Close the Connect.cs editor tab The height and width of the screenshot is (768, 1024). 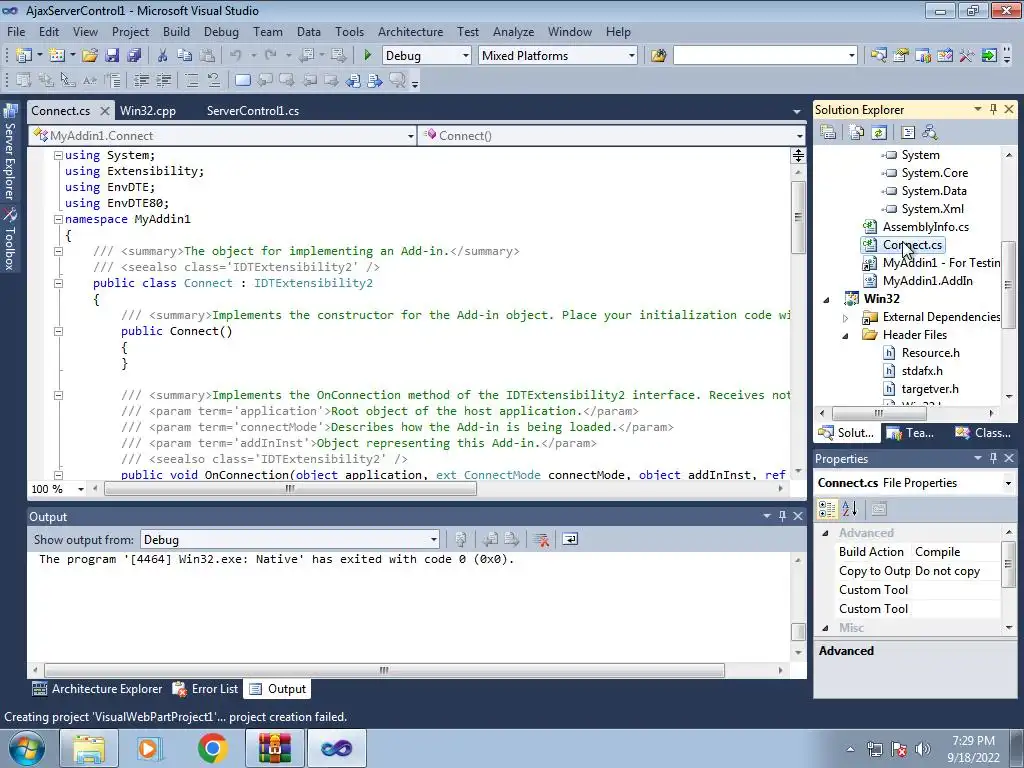[x=104, y=111]
